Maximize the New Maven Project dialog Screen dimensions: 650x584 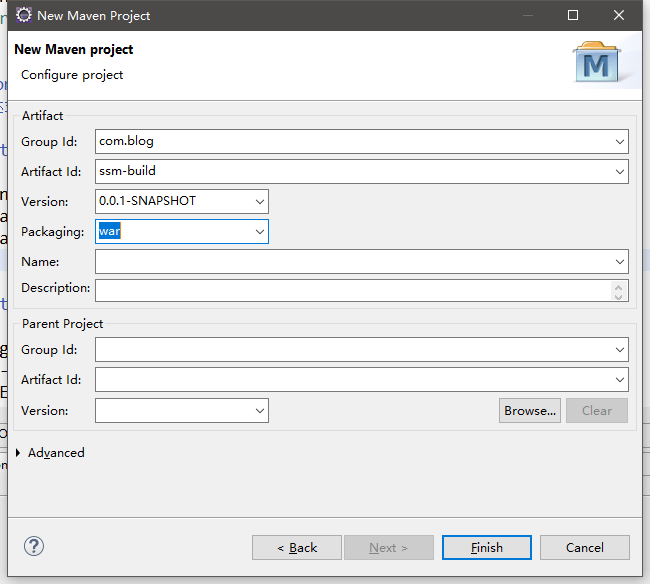(x=573, y=15)
